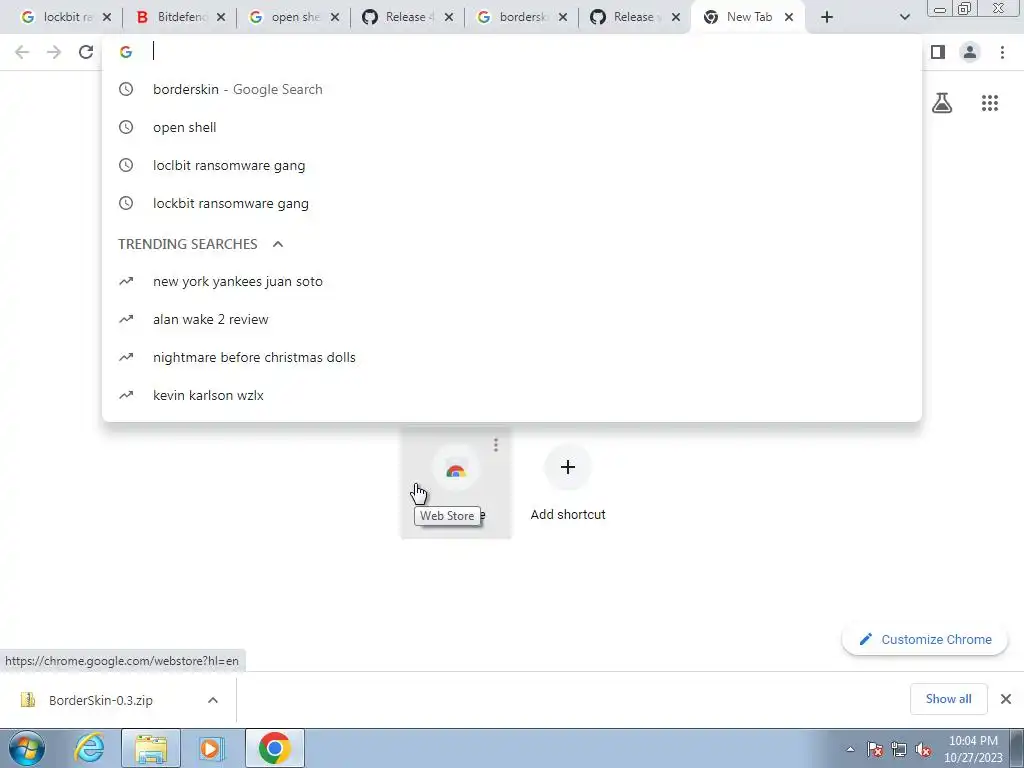
Task: Select trending search kevin karlson wzlx
Action: point(512,395)
